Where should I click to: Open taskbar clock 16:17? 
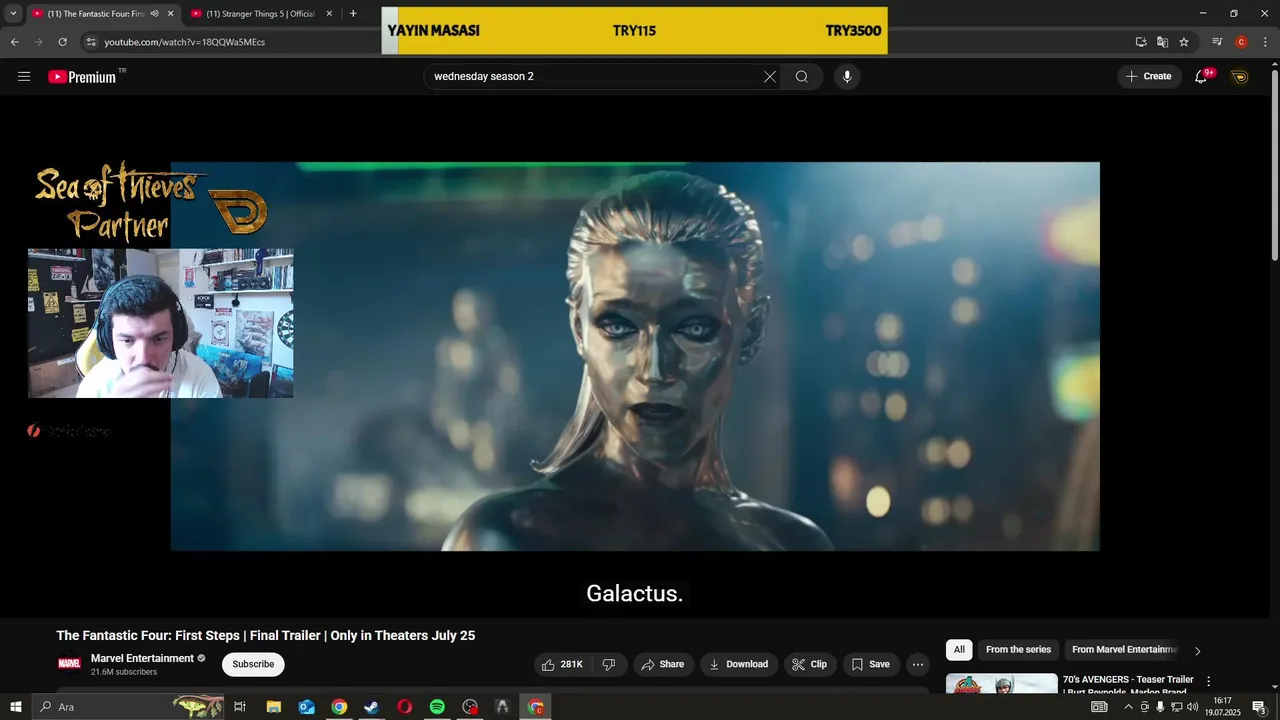[1222, 707]
